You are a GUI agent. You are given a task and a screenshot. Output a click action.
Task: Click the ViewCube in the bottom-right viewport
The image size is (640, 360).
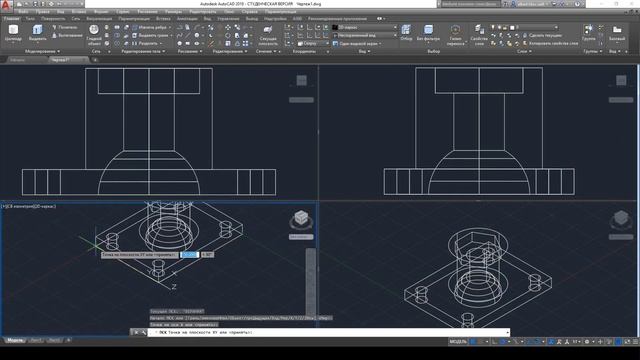pyautogui.click(x=621, y=218)
